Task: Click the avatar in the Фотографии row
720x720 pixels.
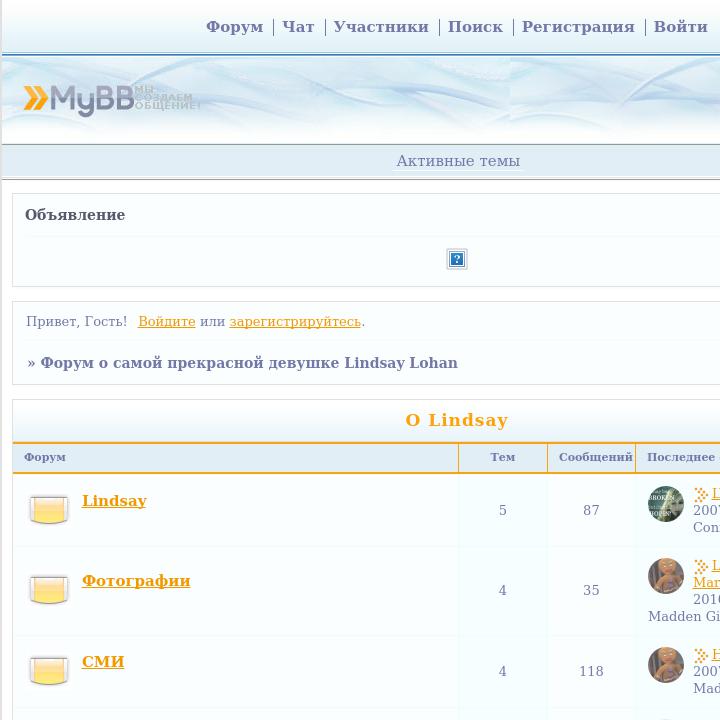Action: pyautogui.click(x=666, y=575)
